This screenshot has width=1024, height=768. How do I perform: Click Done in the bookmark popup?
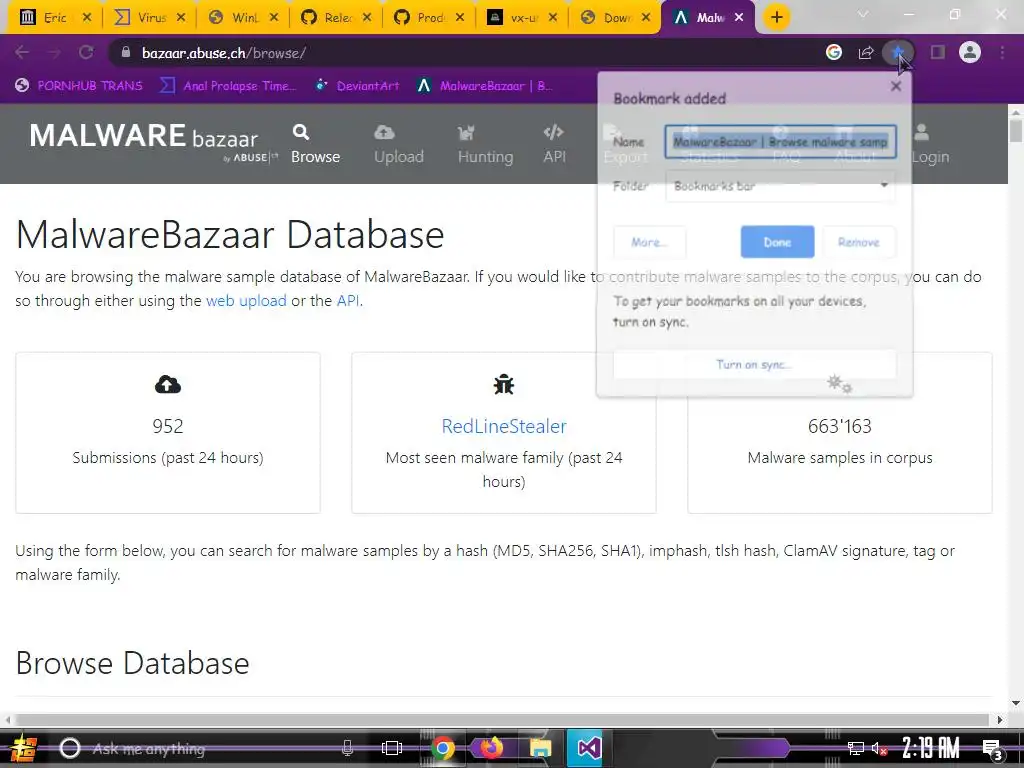click(x=777, y=242)
